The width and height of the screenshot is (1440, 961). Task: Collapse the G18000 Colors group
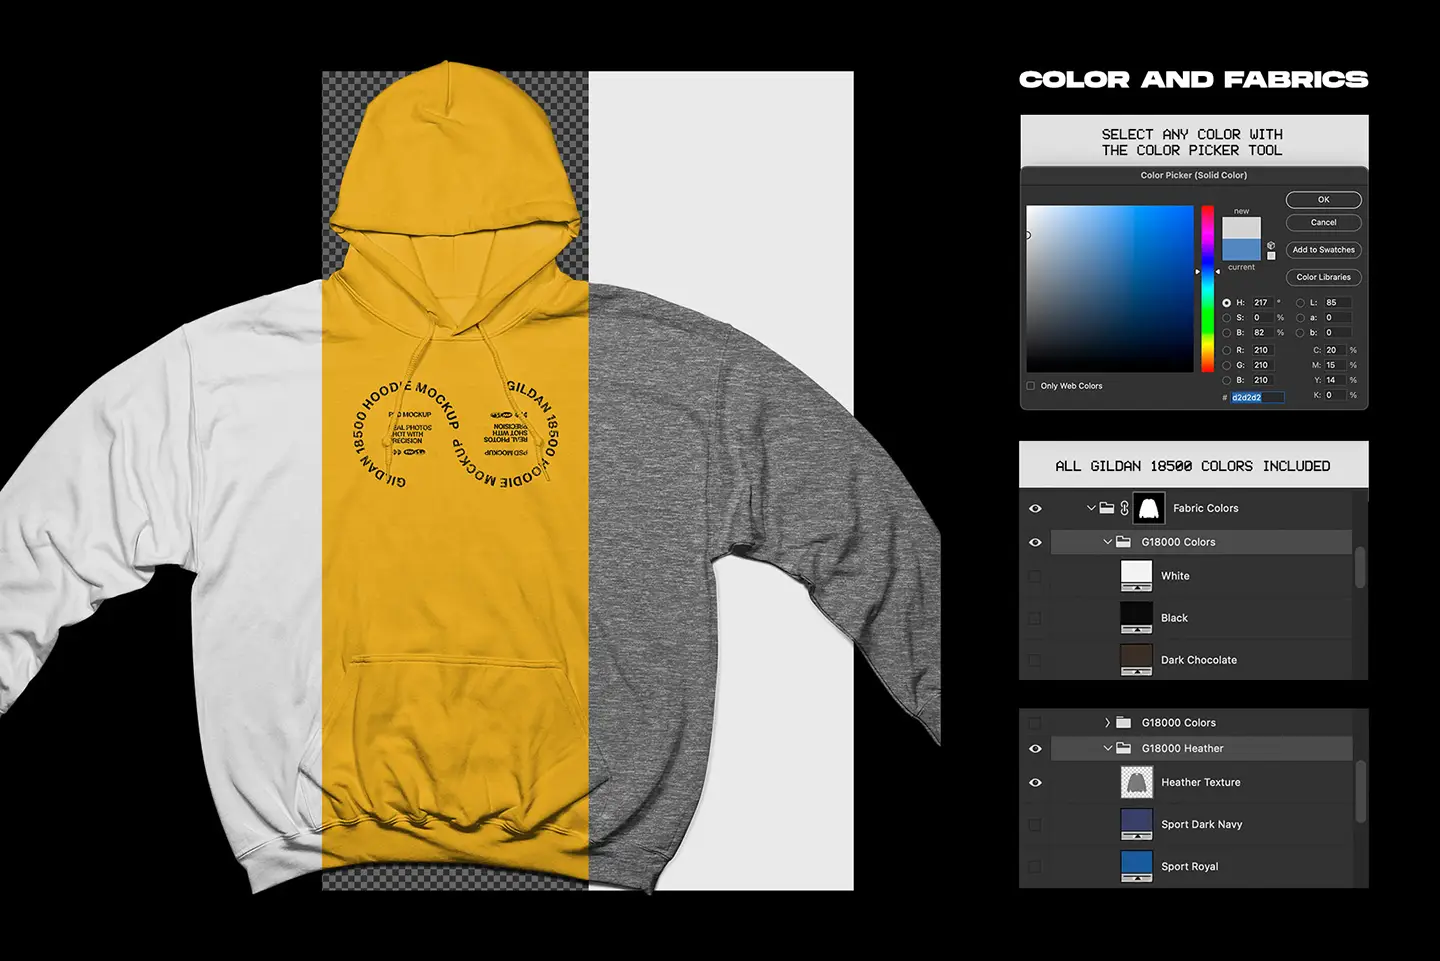1108,542
